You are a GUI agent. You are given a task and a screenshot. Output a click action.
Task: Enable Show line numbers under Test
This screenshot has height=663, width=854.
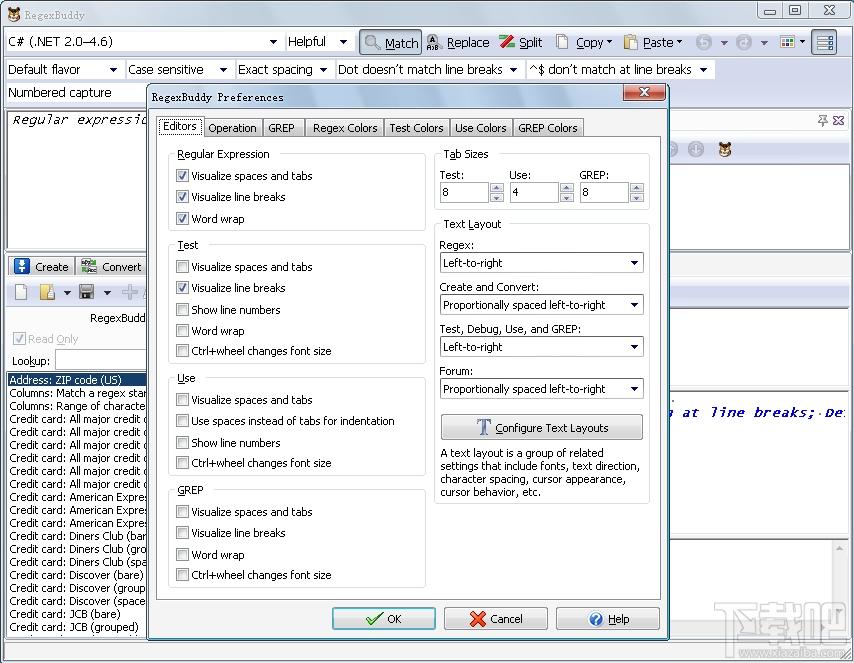click(x=182, y=310)
